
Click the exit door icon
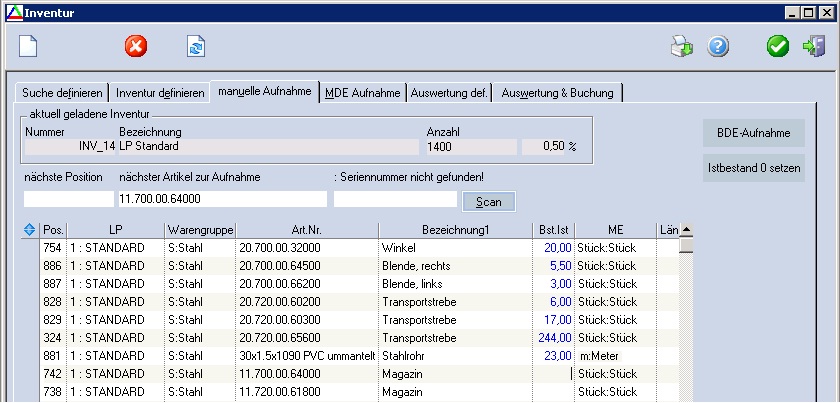point(813,46)
